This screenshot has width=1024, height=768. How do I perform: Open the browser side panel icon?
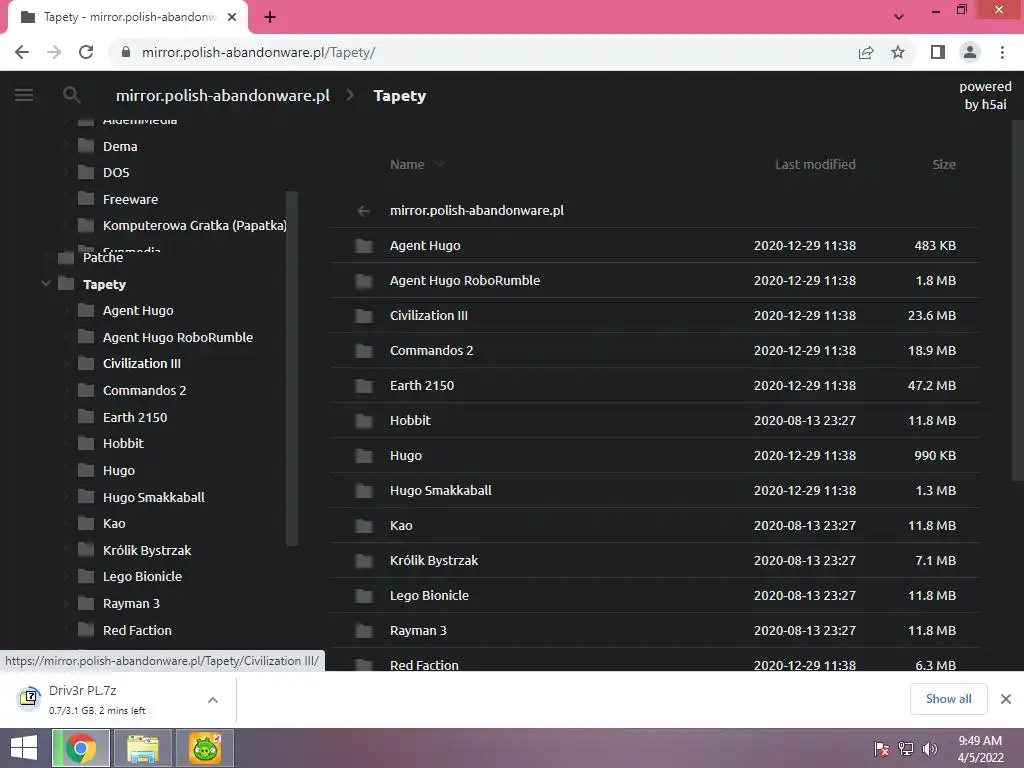pyautogui.click(x=938, y=52)
